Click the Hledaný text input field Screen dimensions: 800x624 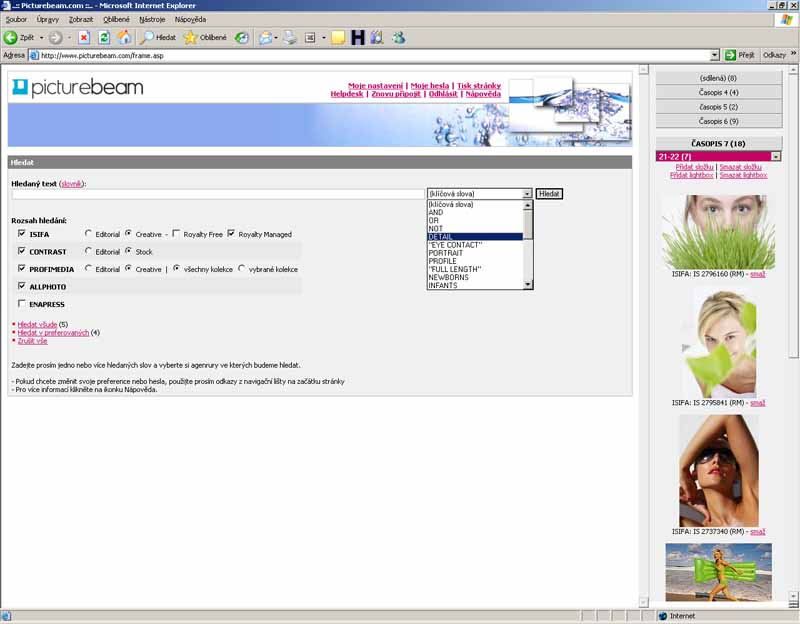coord(217,194)
